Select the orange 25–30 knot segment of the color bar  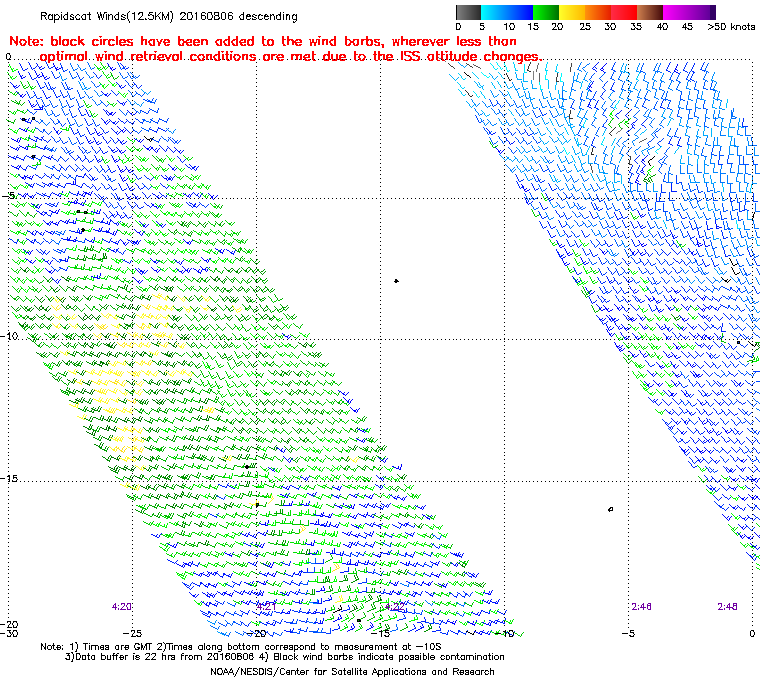598,12
